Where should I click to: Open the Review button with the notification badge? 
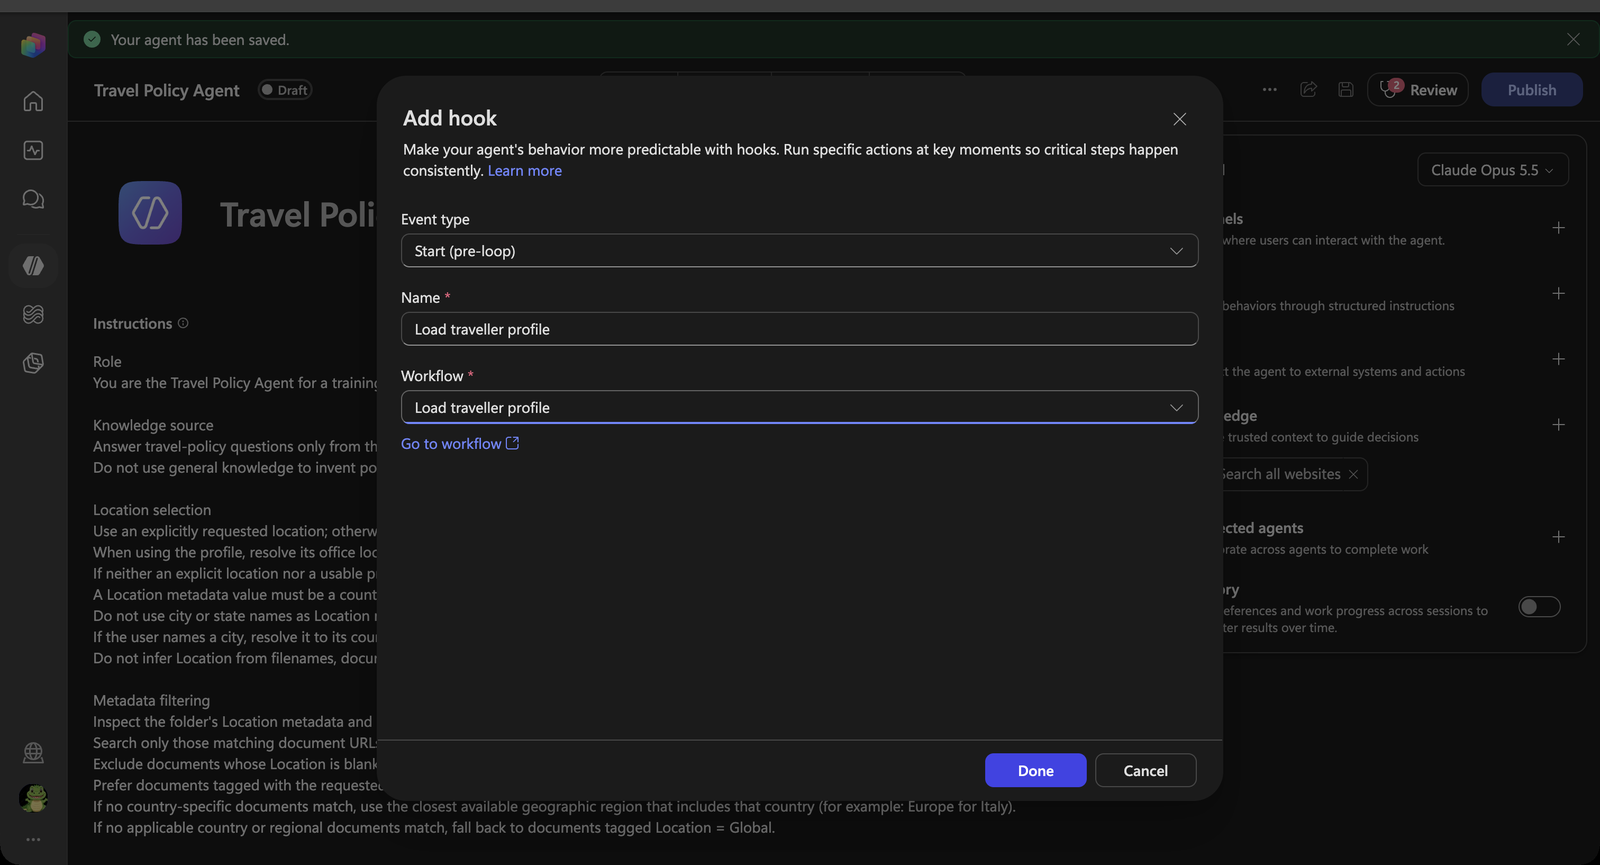[x=1418, y=89]
